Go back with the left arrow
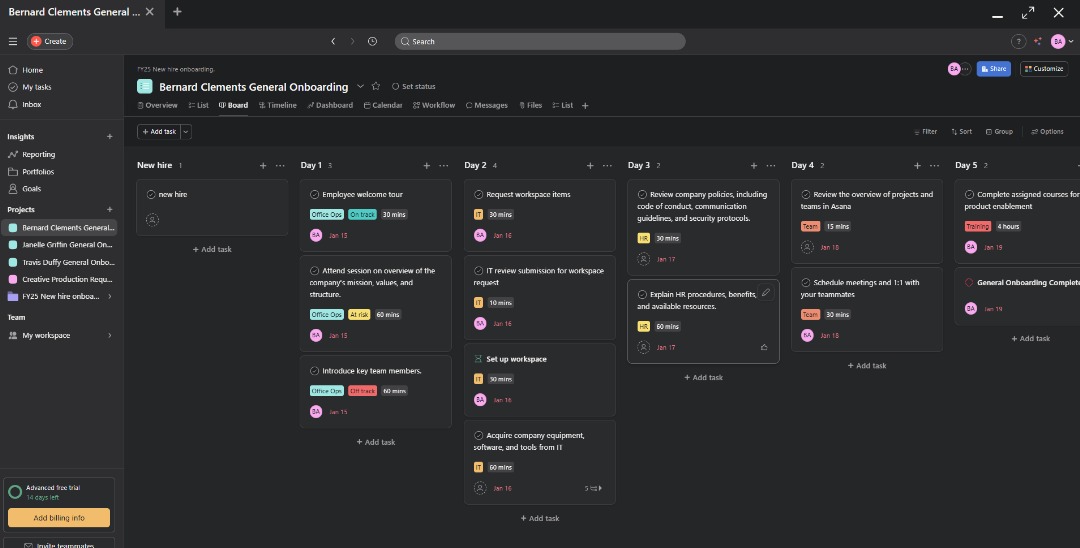This screenshot has width=1080, height=548. (333, 41)
